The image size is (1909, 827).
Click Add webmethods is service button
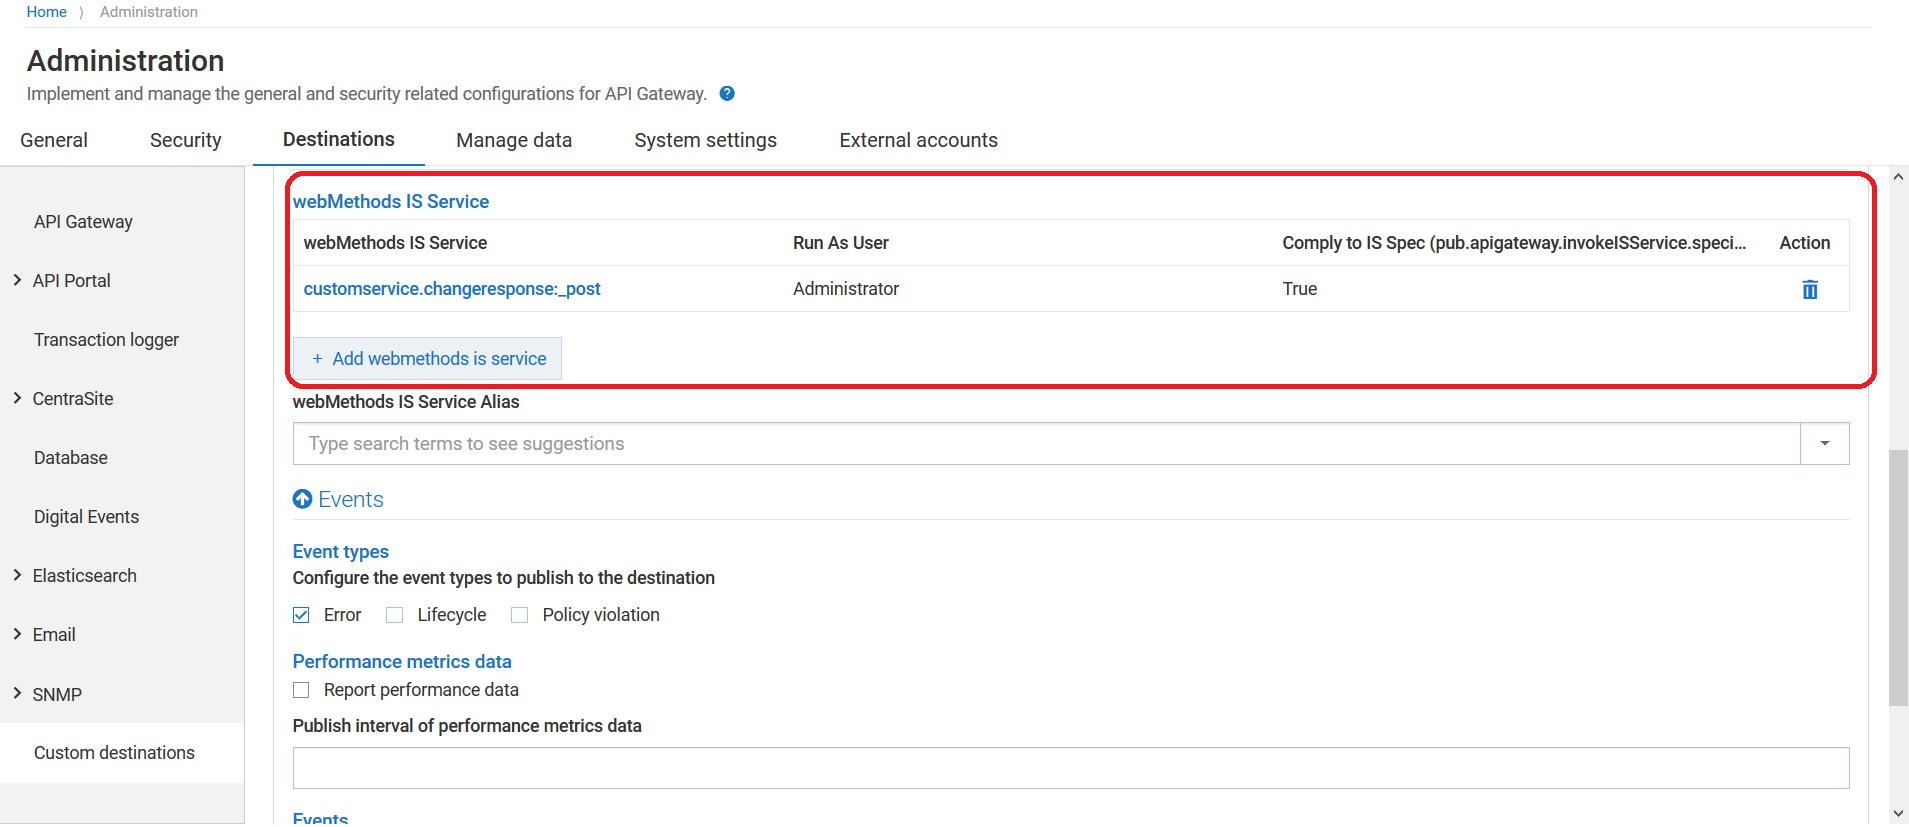pyautogui.click(x=428, y=358)
